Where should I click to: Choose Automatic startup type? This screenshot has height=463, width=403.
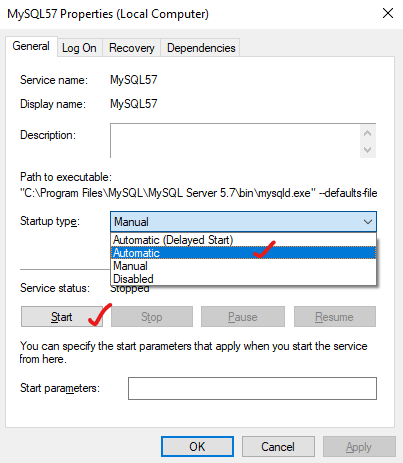click(243, 253)
